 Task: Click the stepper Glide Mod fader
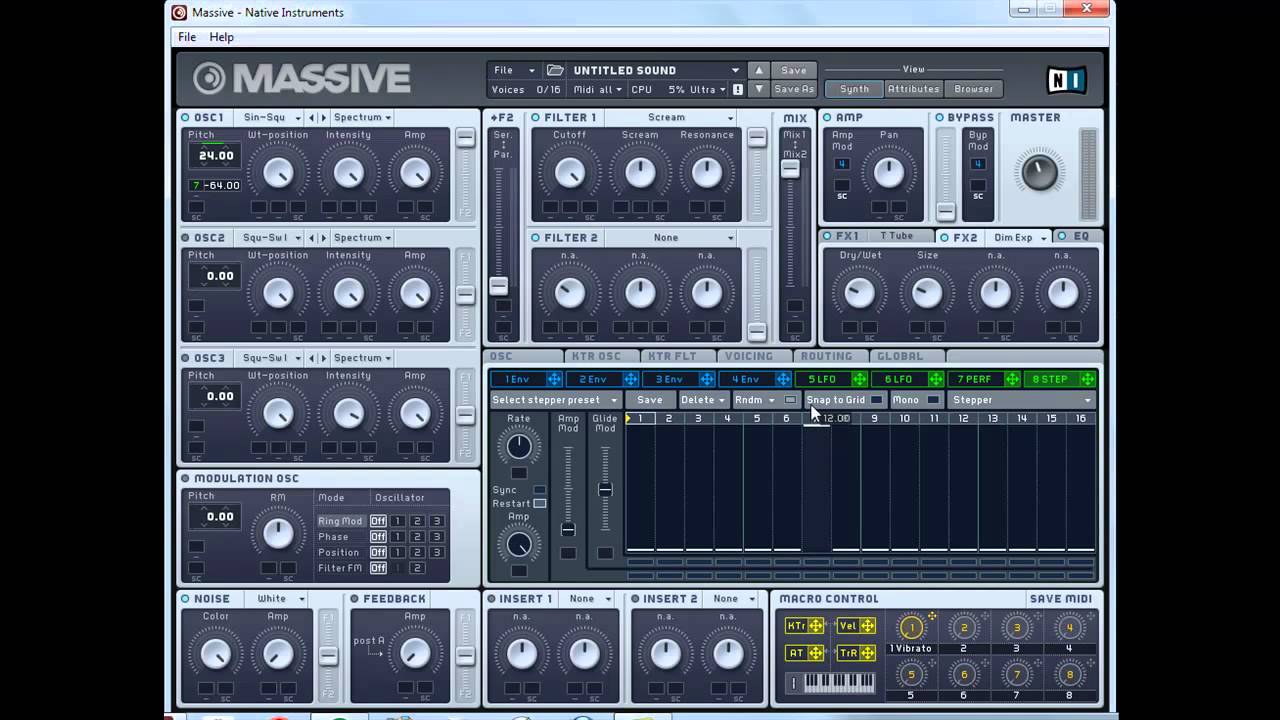[x=605, y=490]
